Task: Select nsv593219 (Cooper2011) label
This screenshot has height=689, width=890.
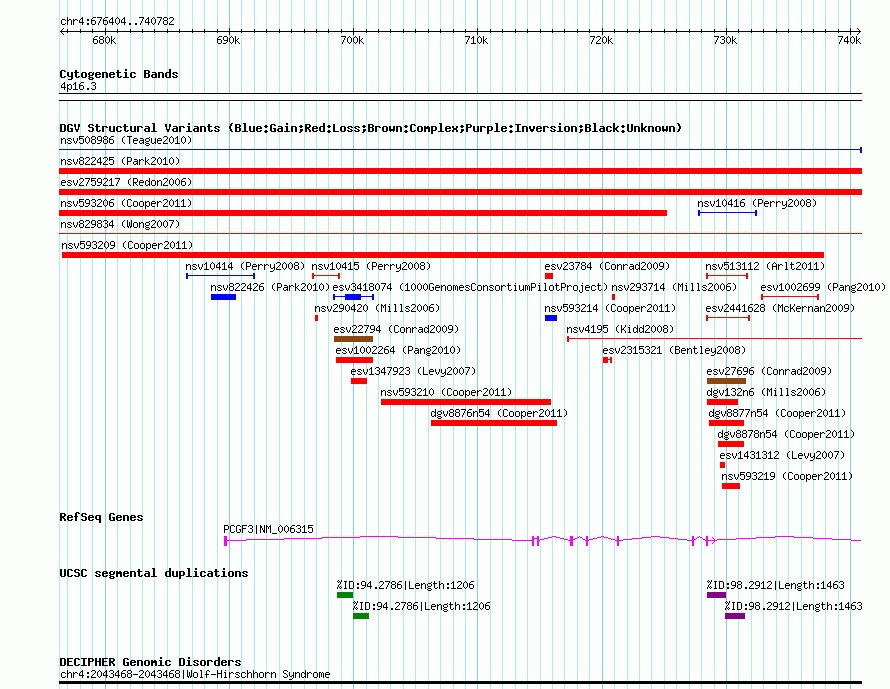Action: tap(787, 476)
